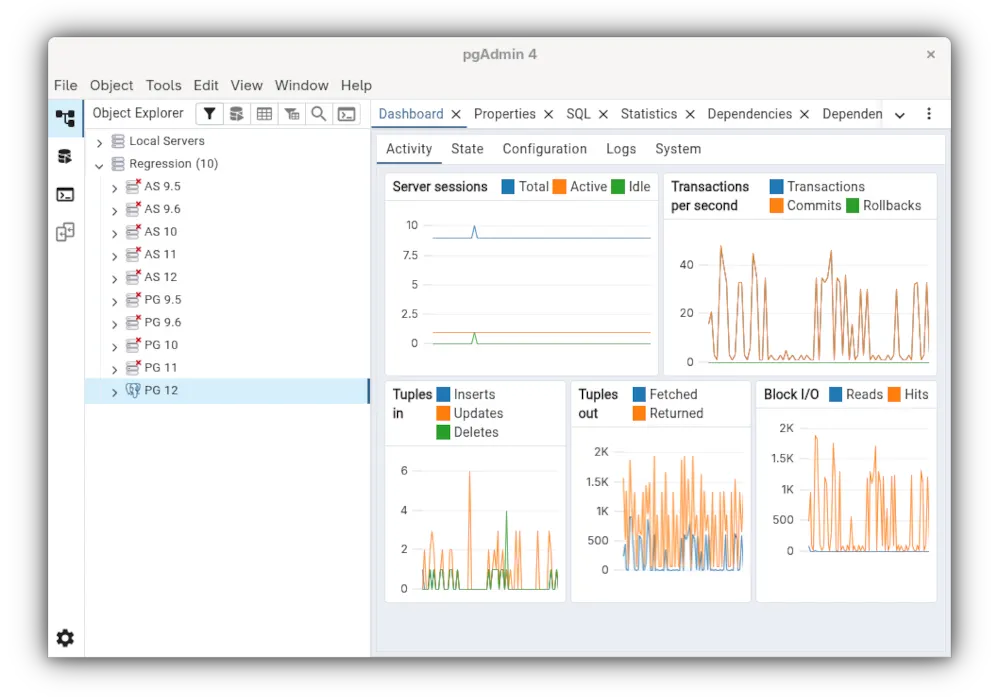Click blue Total legend swatch in Server sessions
The height and width of the screenshot is (700, 1000).
(x=508, y=187)
